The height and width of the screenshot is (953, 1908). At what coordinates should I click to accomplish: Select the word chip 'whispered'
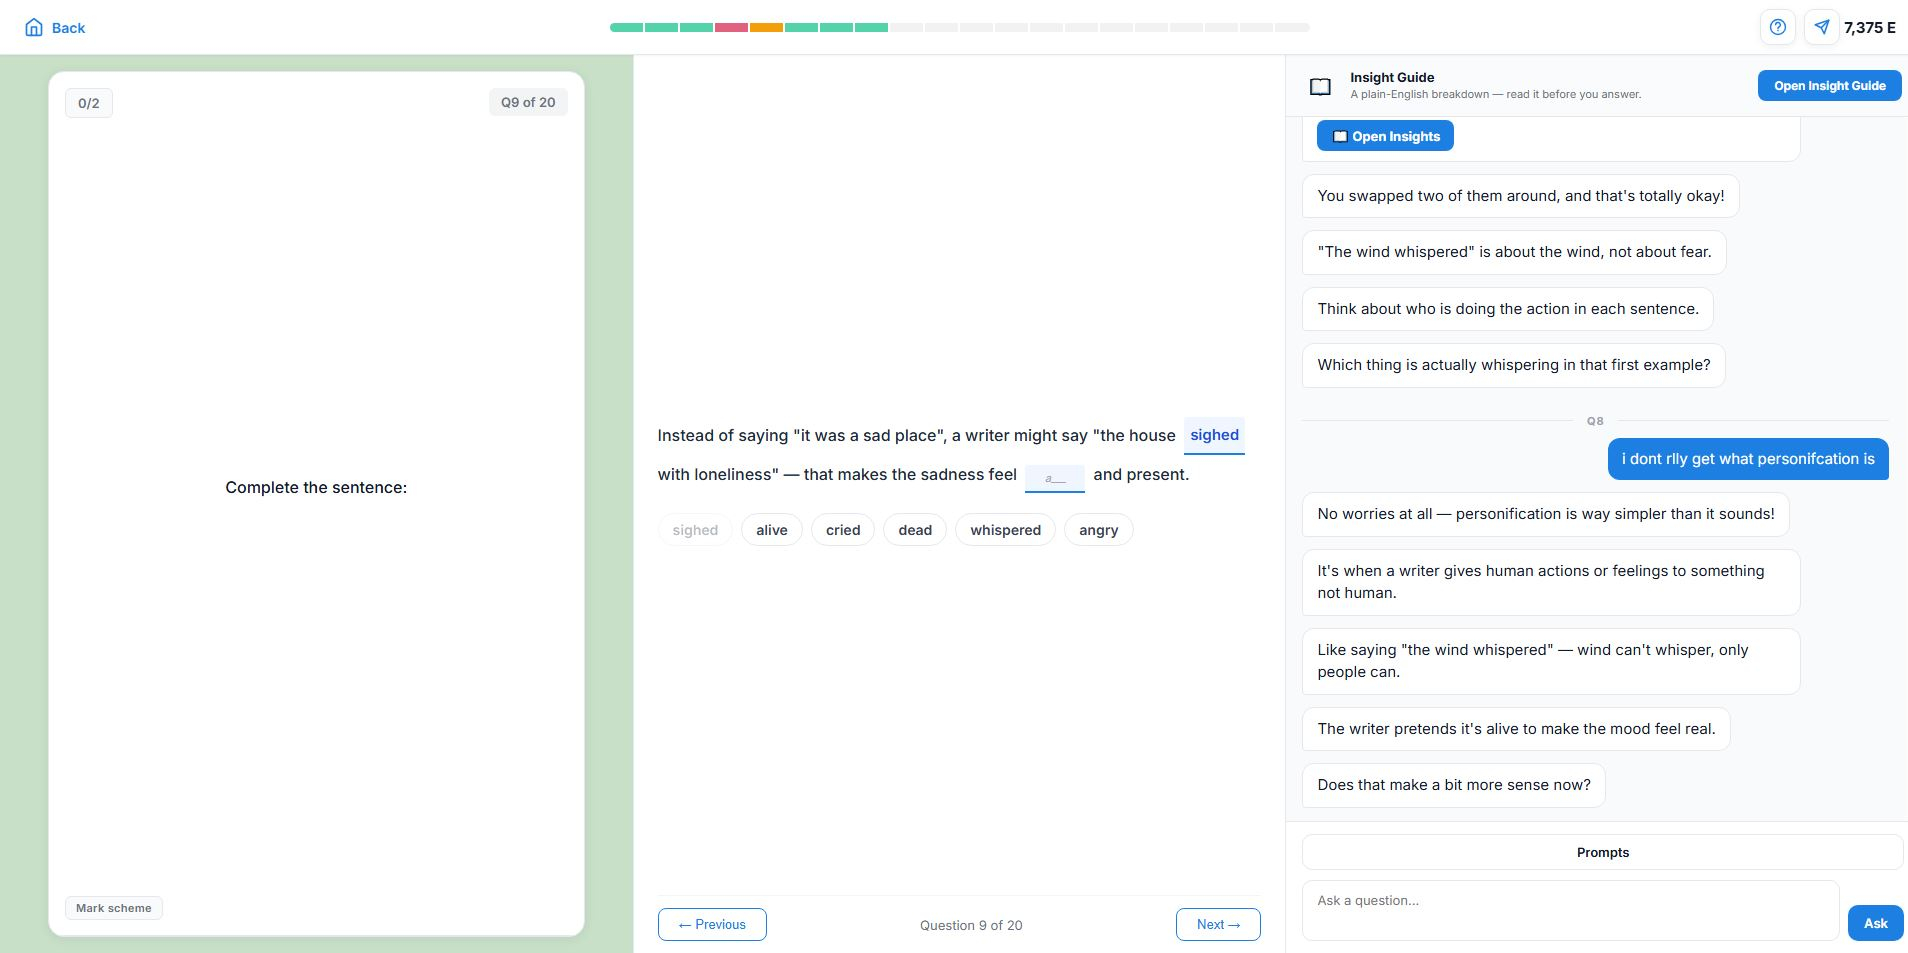pyautogui.click(x=1005, y=530)
